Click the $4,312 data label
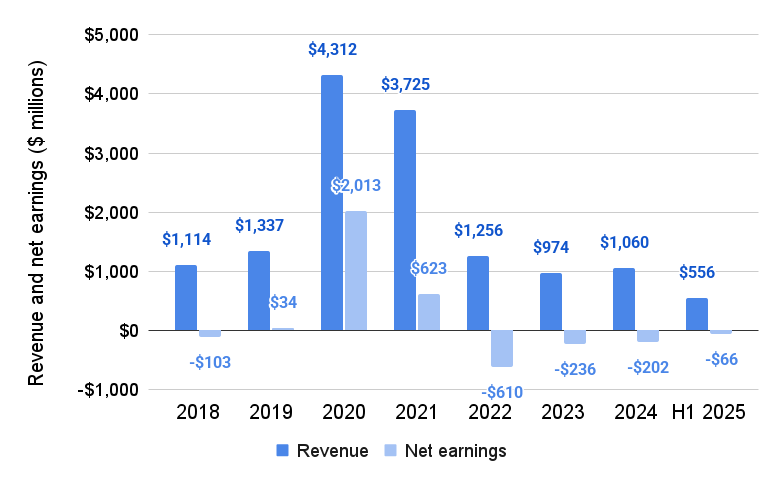783x485 pixels. pyautogui.click(x=332, y=49)
